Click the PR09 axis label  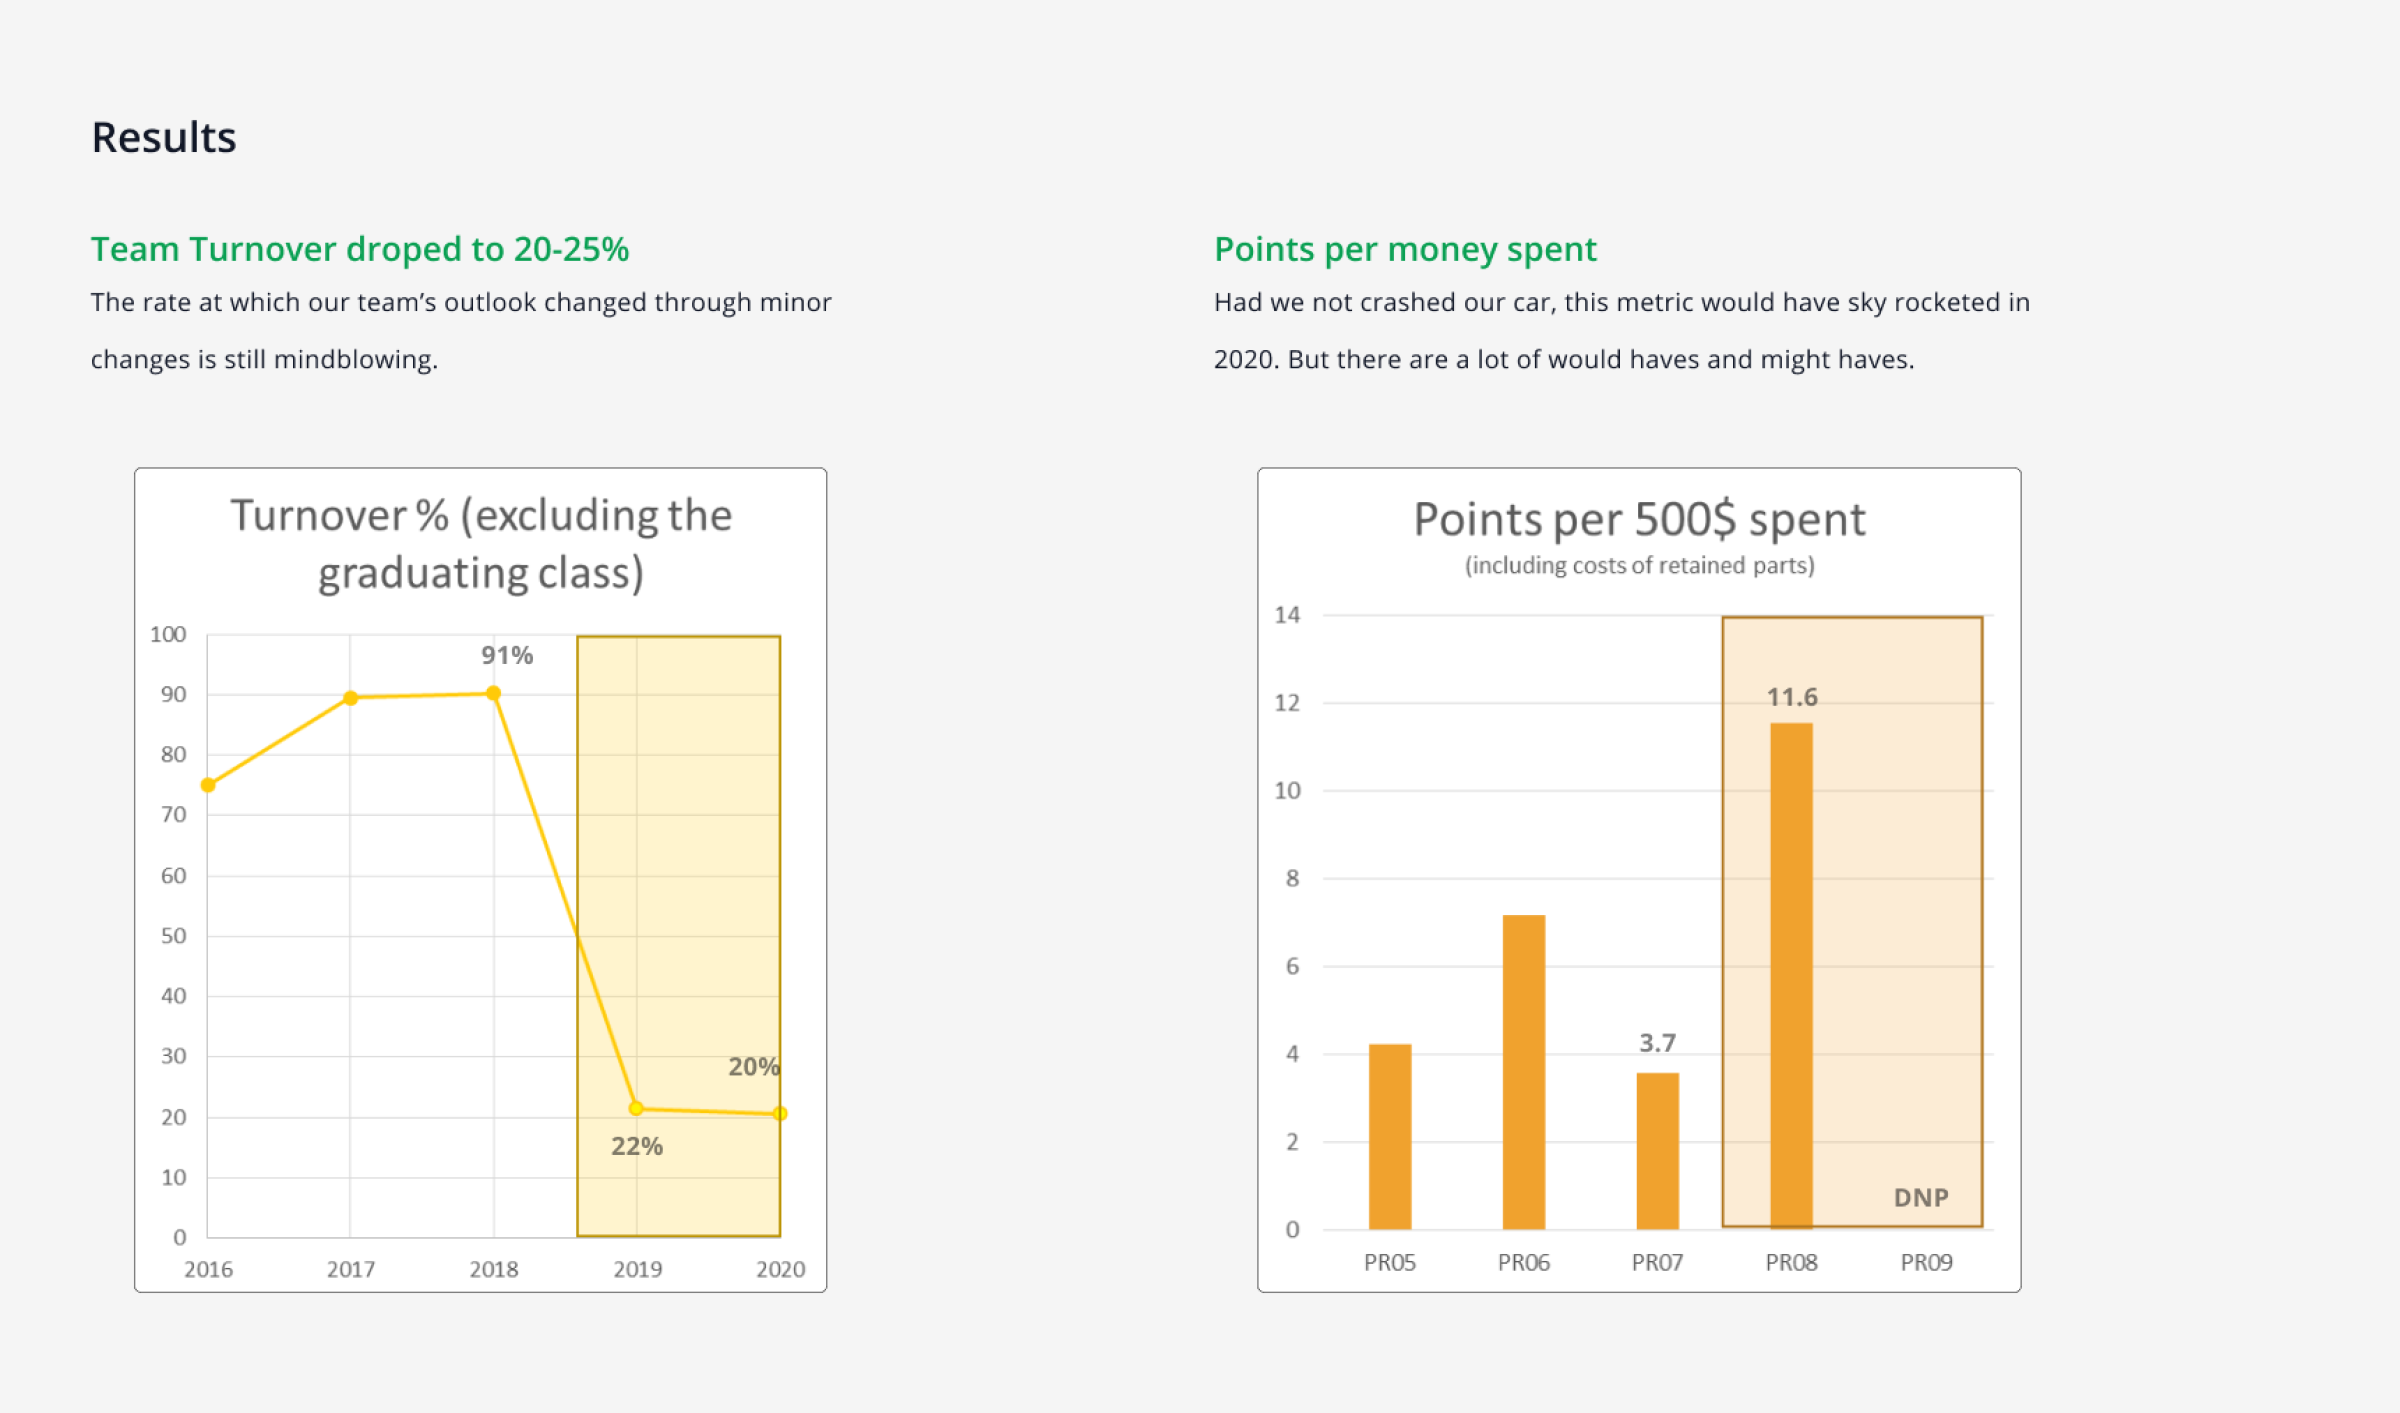pyautogui.click(x=1926, y=1262)
